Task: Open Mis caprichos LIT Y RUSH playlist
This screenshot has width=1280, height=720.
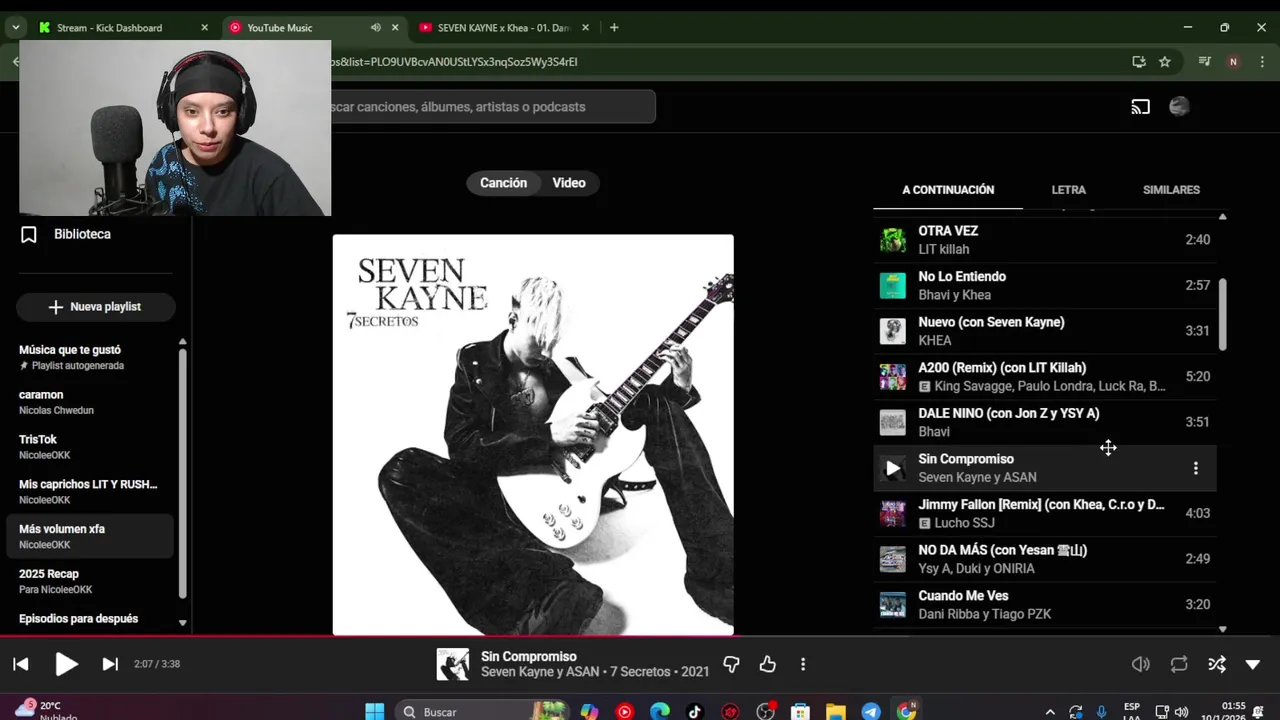Action: click(90, 491)
